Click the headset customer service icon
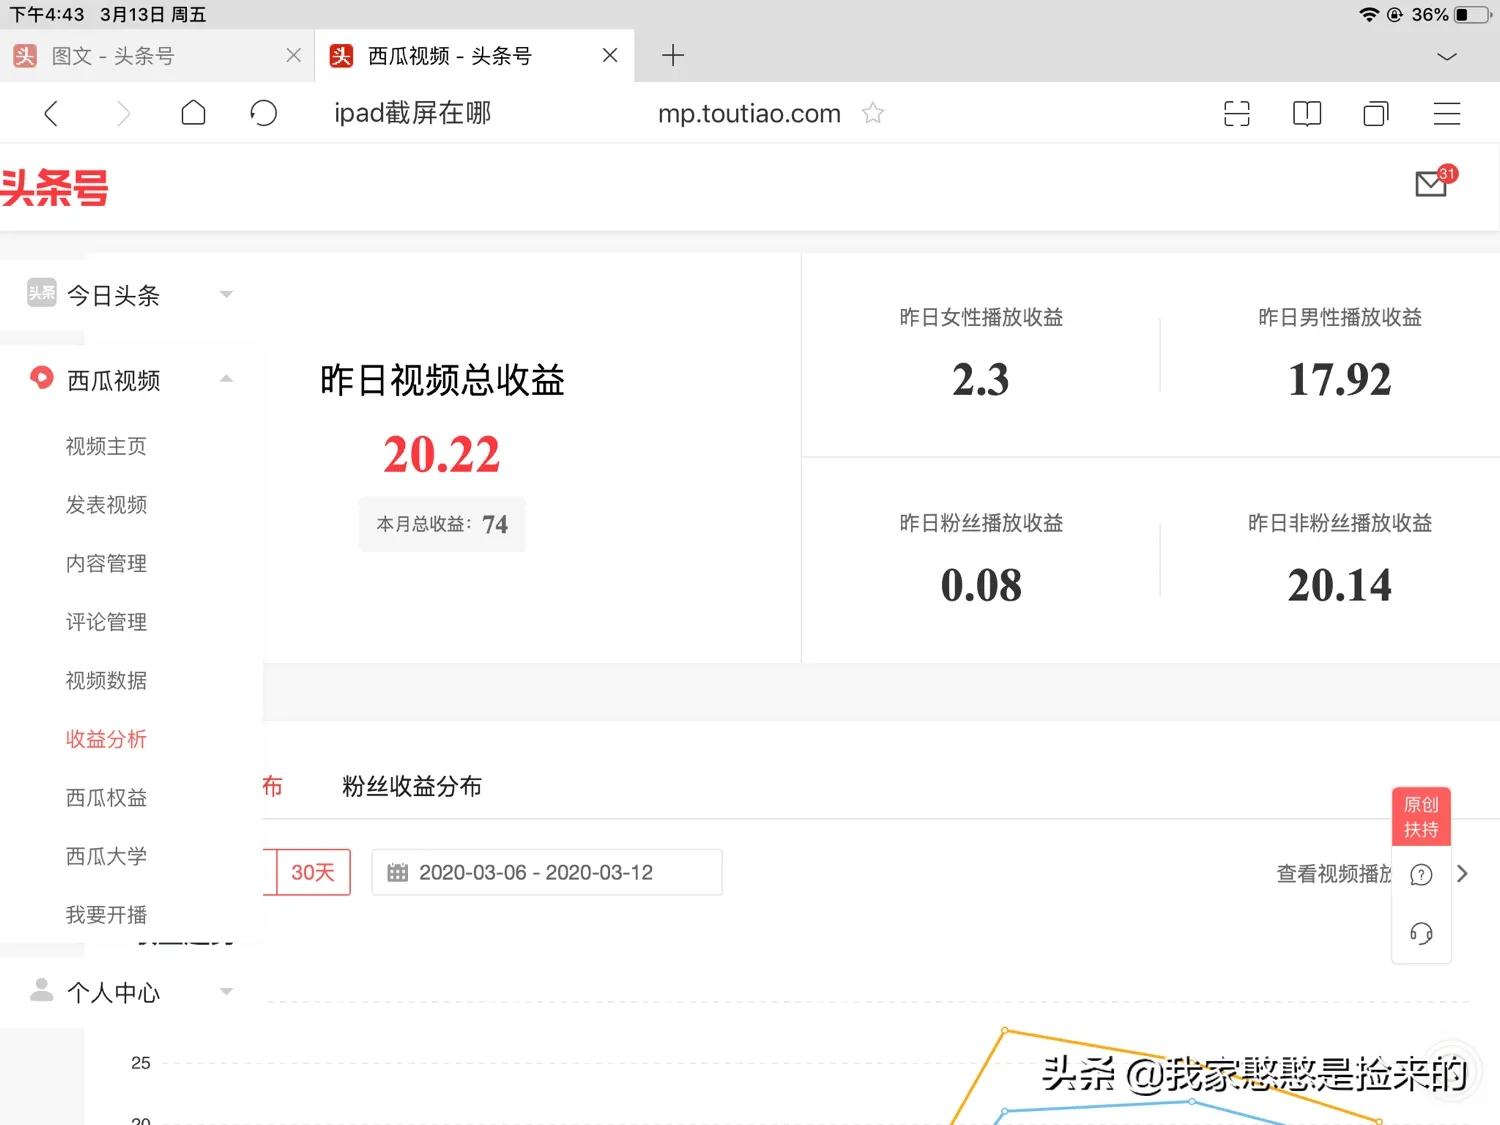This screenshot has width=1500, height=1125. tap(1420, 933)
